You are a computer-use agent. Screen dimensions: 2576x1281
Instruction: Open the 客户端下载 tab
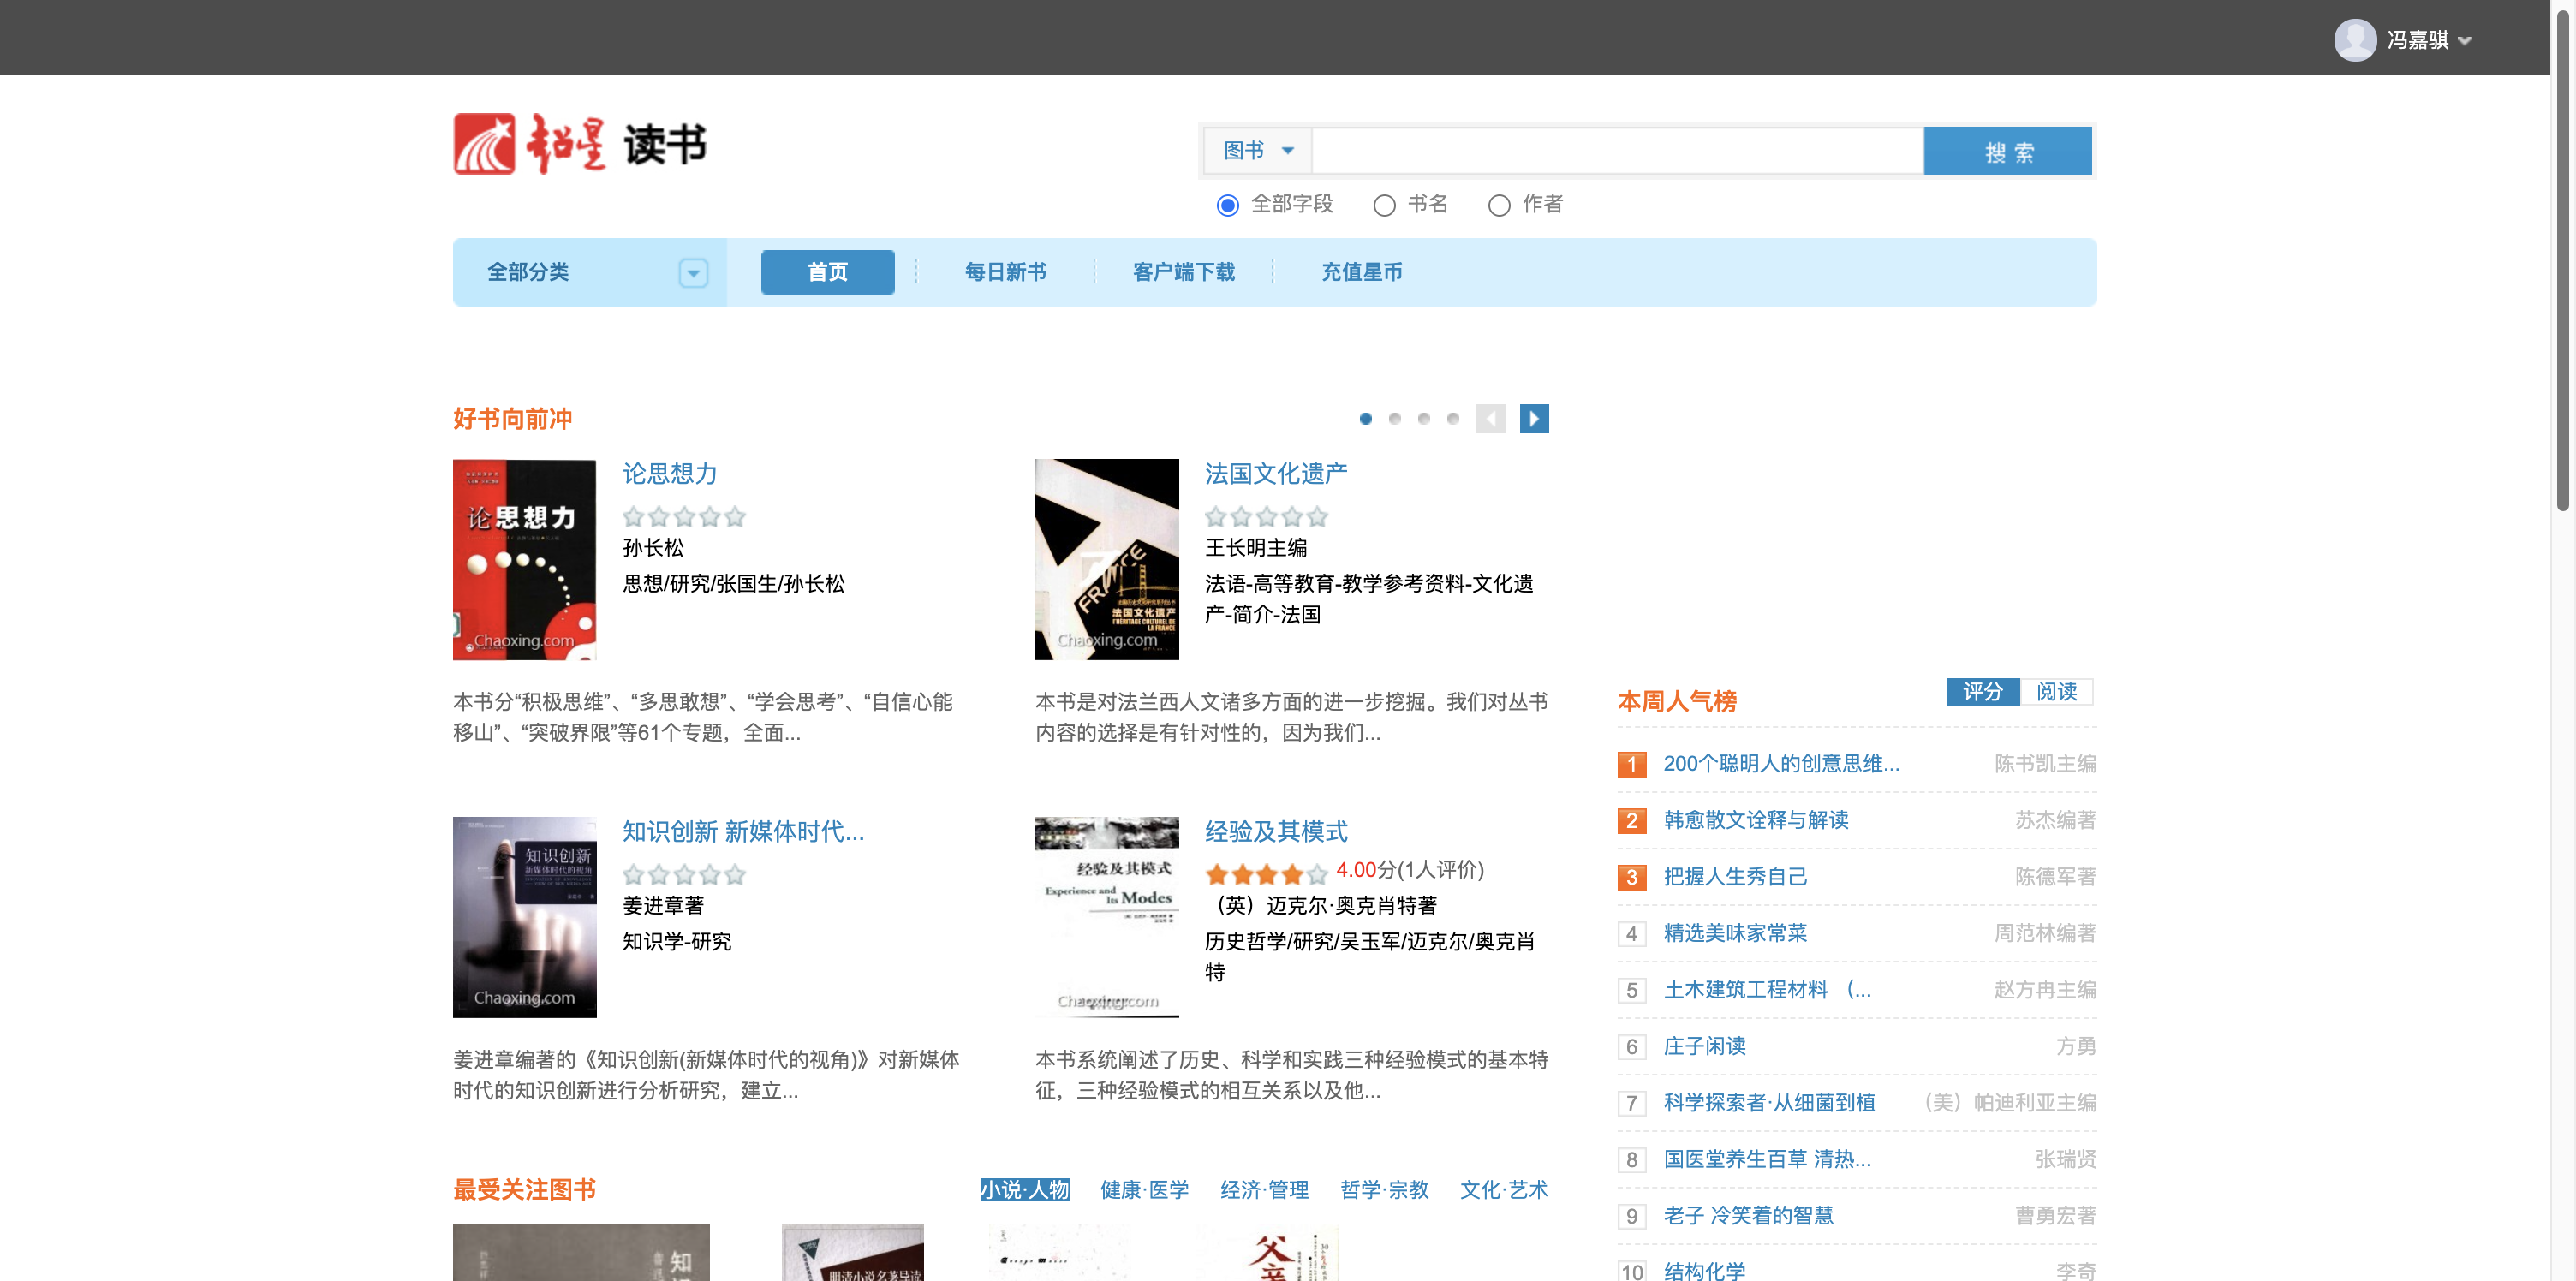coord(1183,272)
